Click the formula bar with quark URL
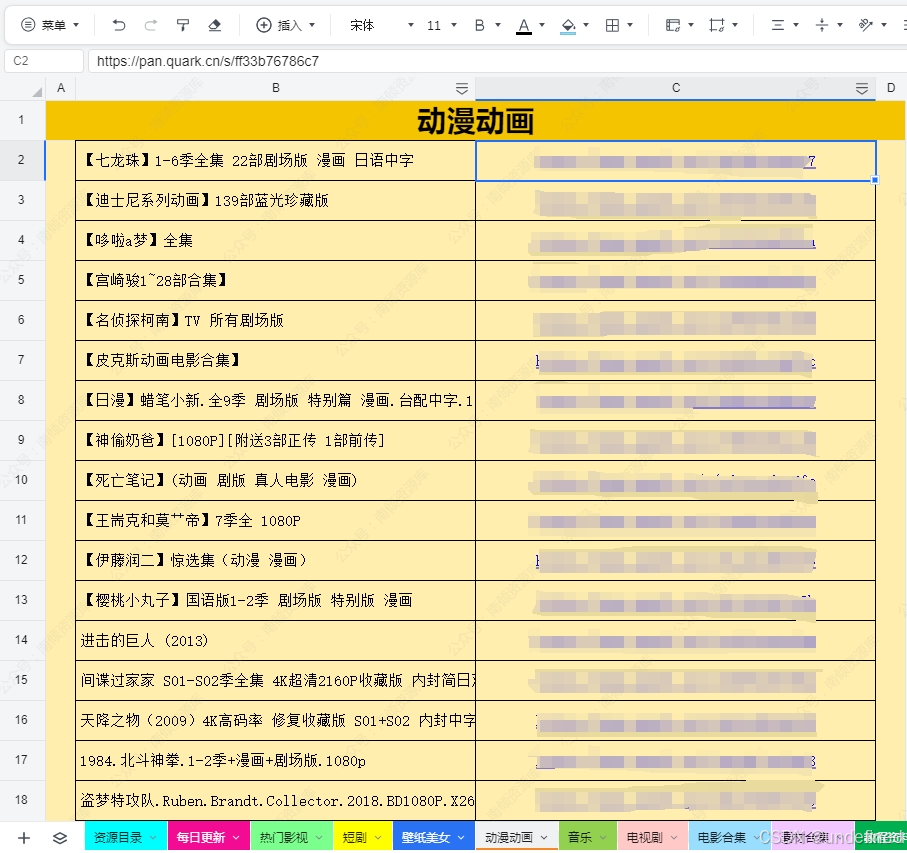 pos(496,61)
